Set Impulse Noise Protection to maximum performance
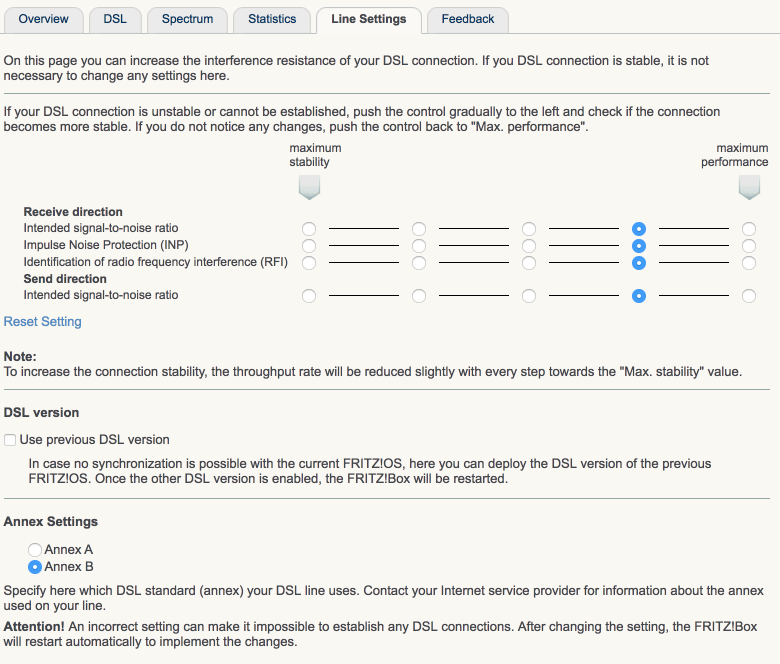780x664 pixels. (749, 246)
